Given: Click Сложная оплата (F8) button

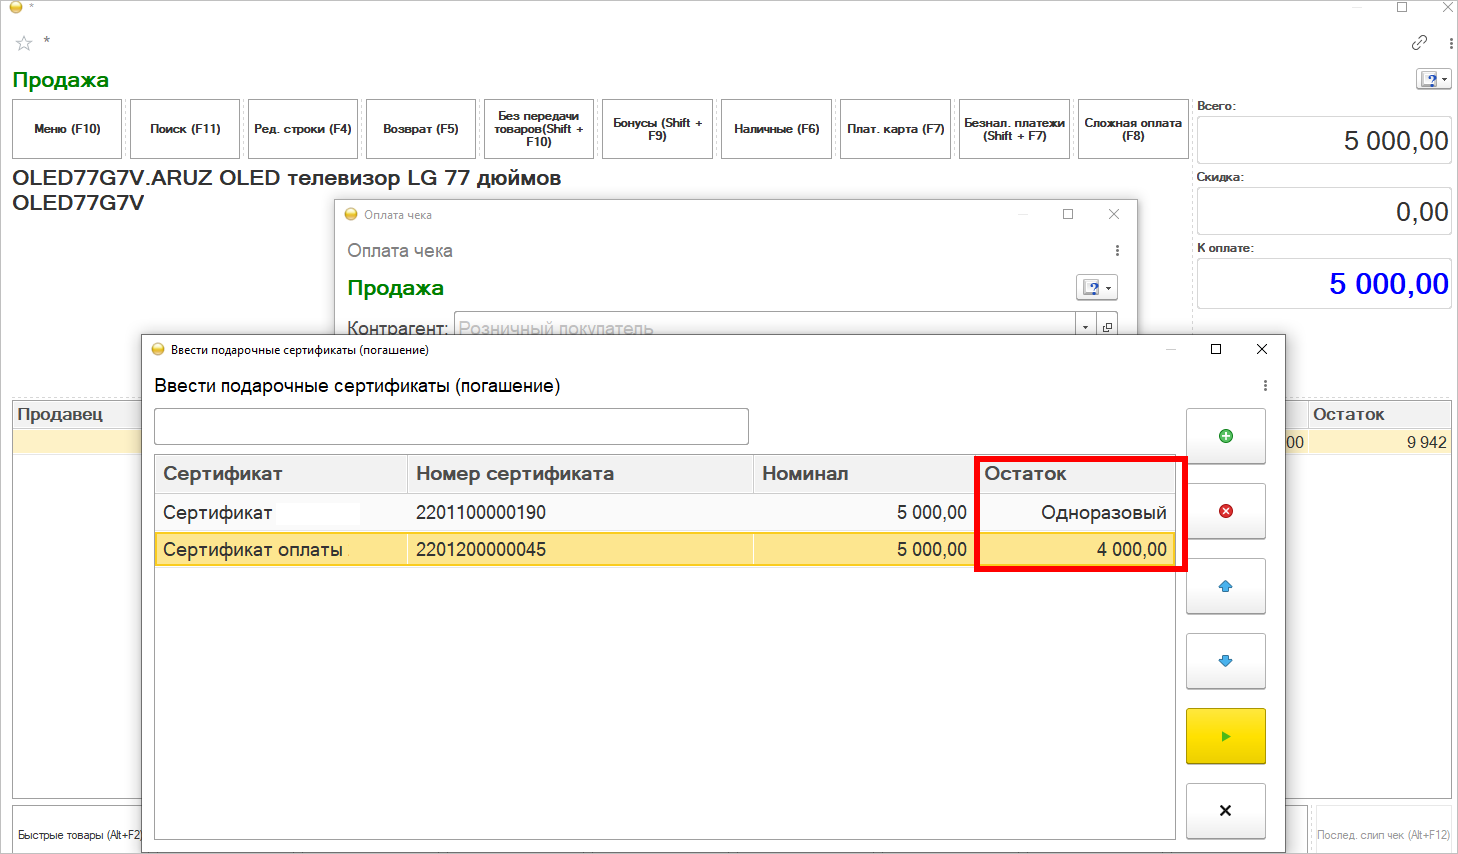Looking at the screenshot, I should (1133, 129).
